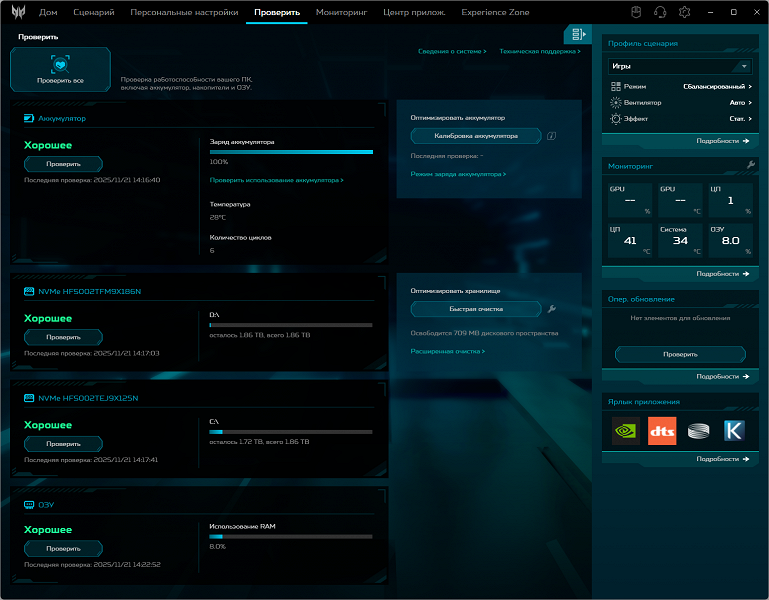Click ОЗУ 8.0 % monitoring tile

[x=731, y=240]
